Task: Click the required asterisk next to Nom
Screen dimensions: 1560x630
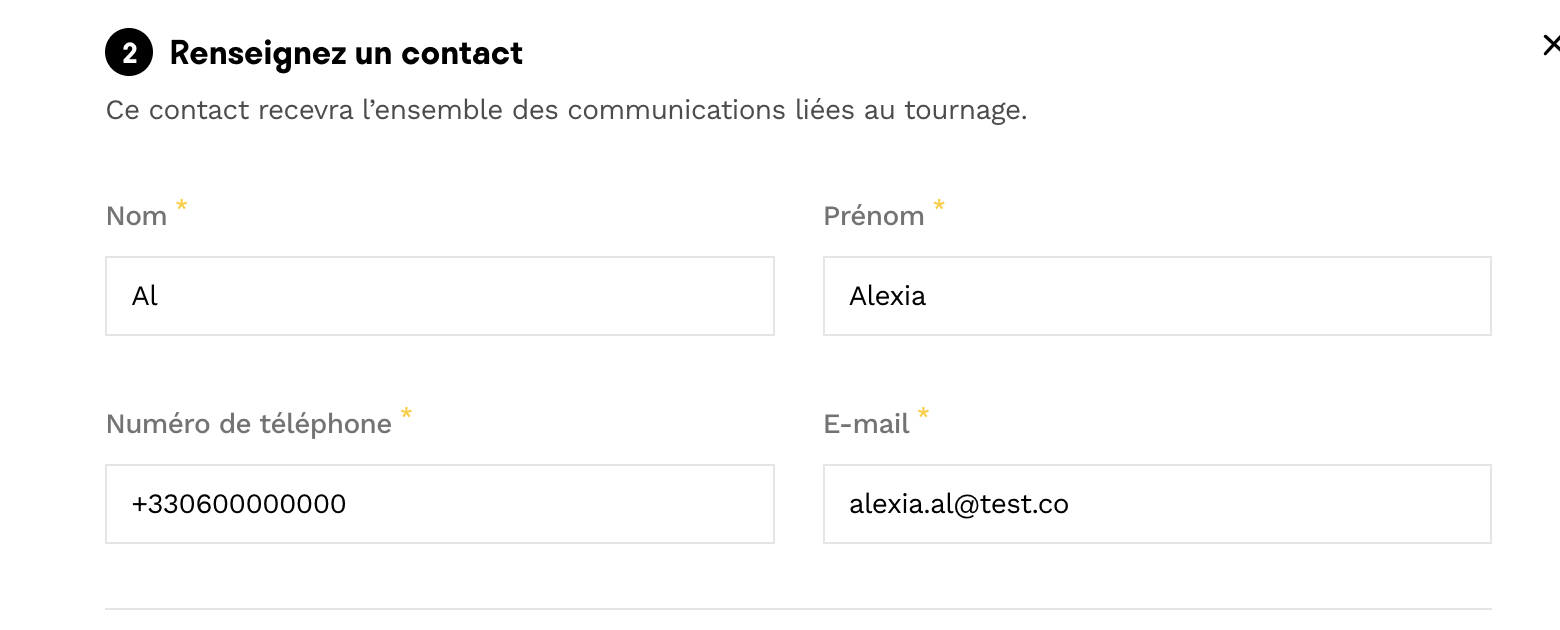Action: pos(182,206)
